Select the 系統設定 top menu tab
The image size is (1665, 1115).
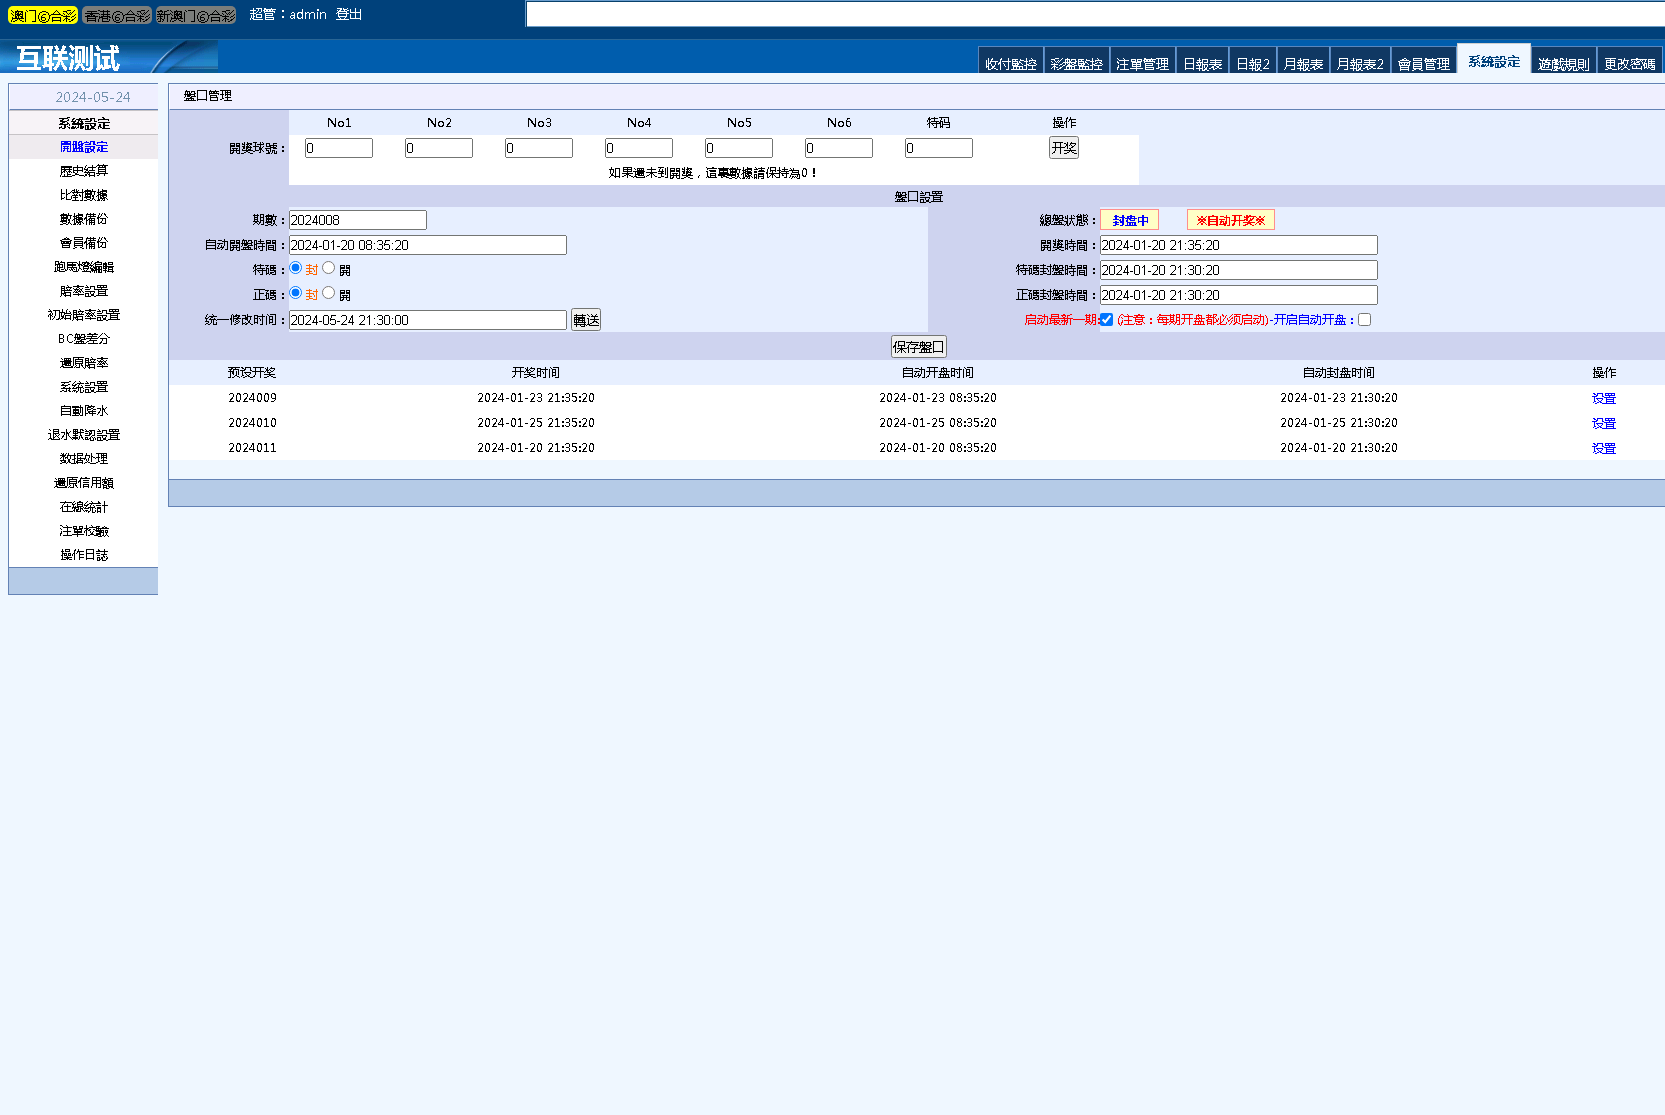click(x=1494, y=60)
